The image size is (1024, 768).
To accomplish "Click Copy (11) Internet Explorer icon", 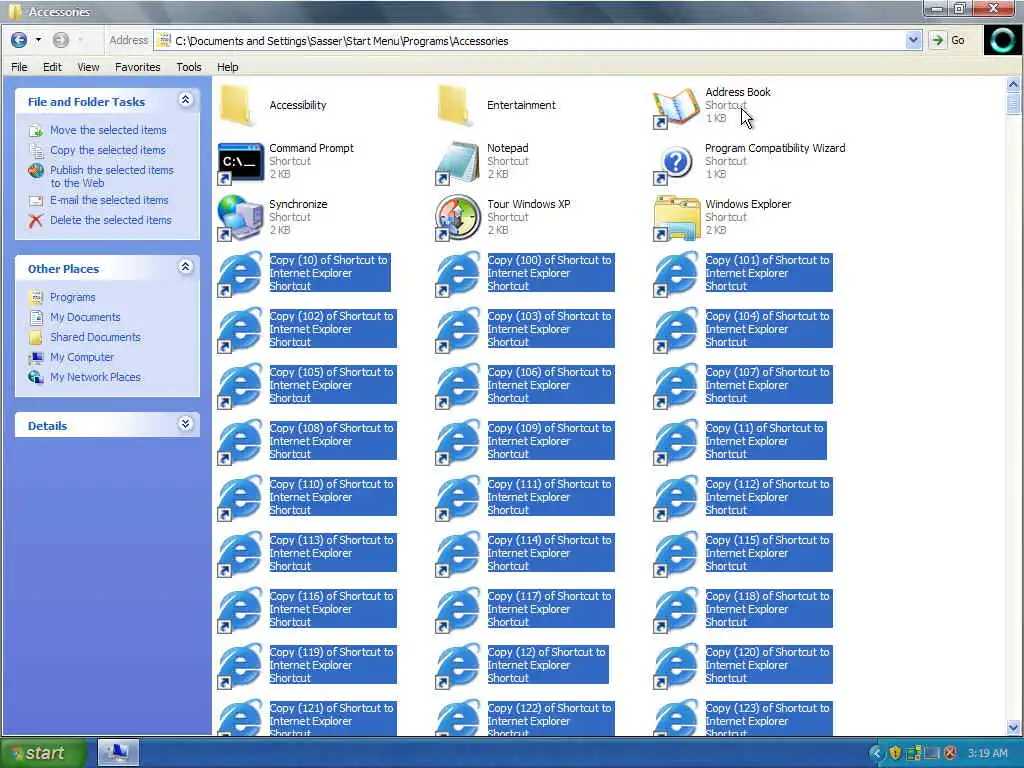I will click(x=676, y=443).
